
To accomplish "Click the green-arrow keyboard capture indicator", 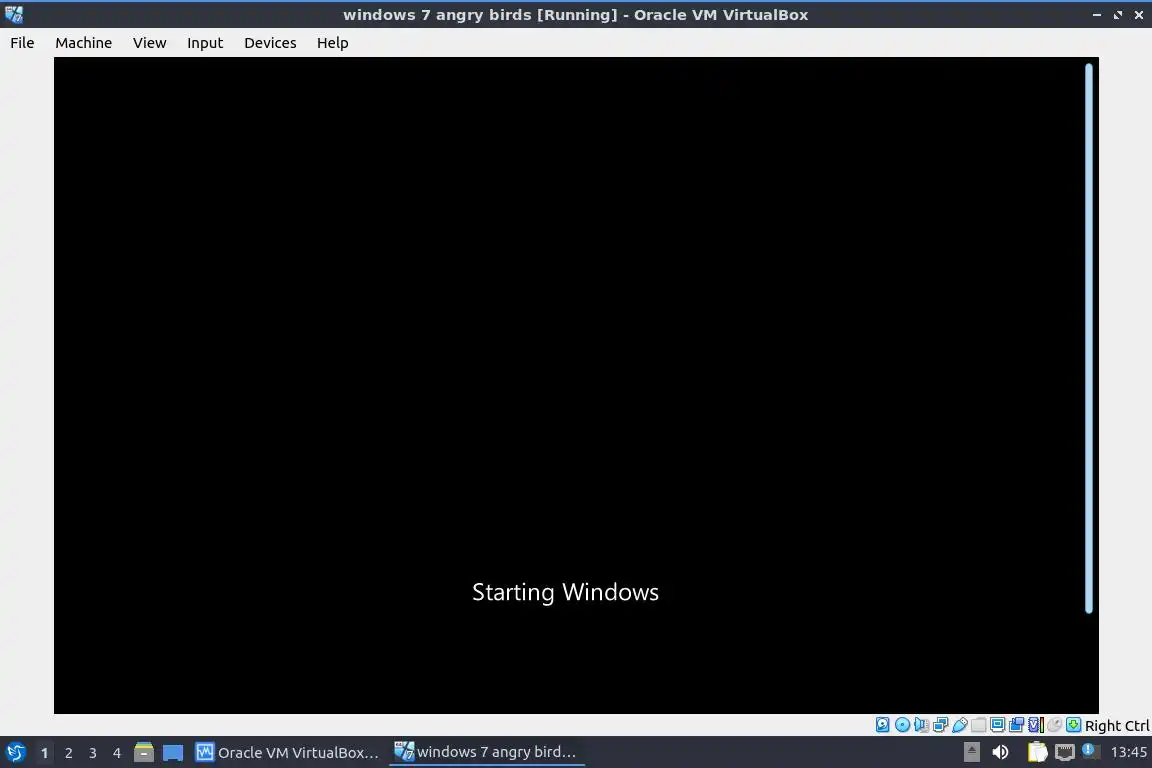I will click(x=1073, y=725).
